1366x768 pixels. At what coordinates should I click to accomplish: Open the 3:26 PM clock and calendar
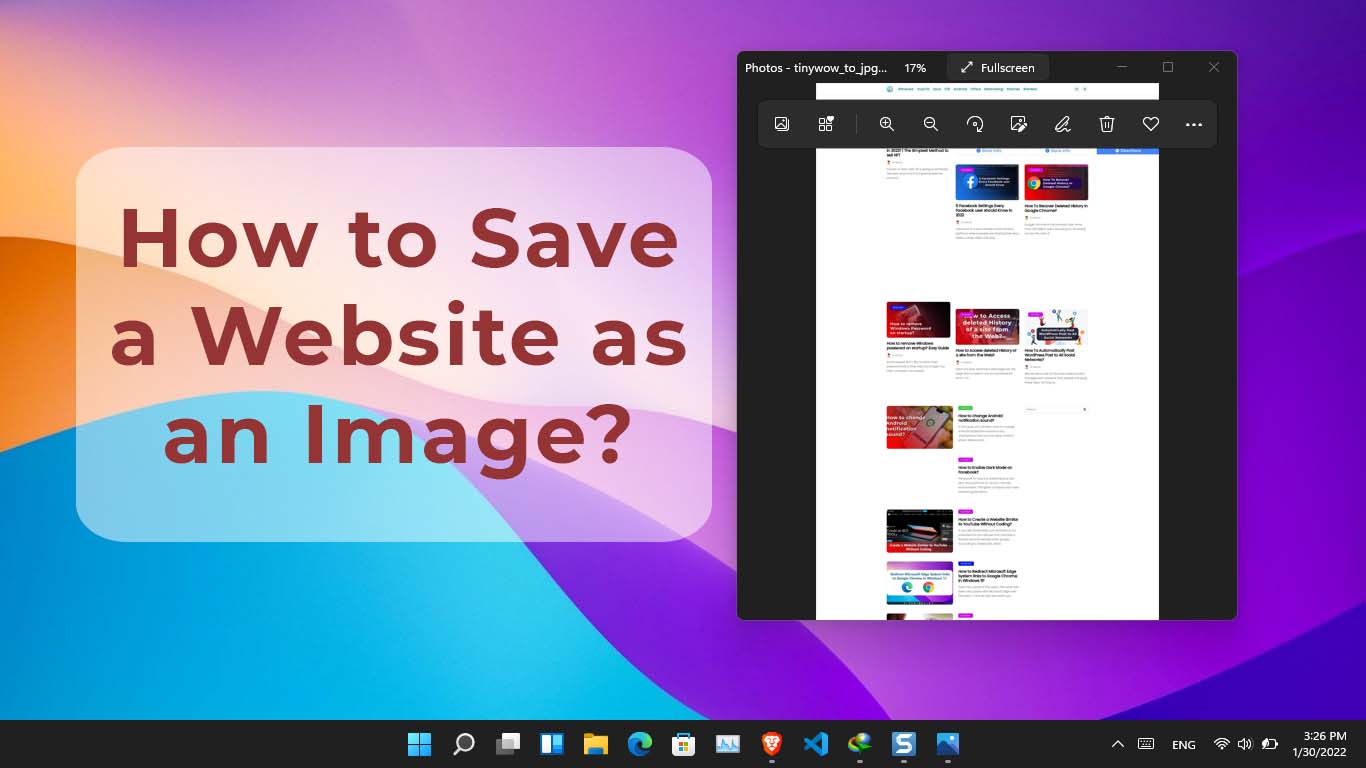pos(1320,744)
